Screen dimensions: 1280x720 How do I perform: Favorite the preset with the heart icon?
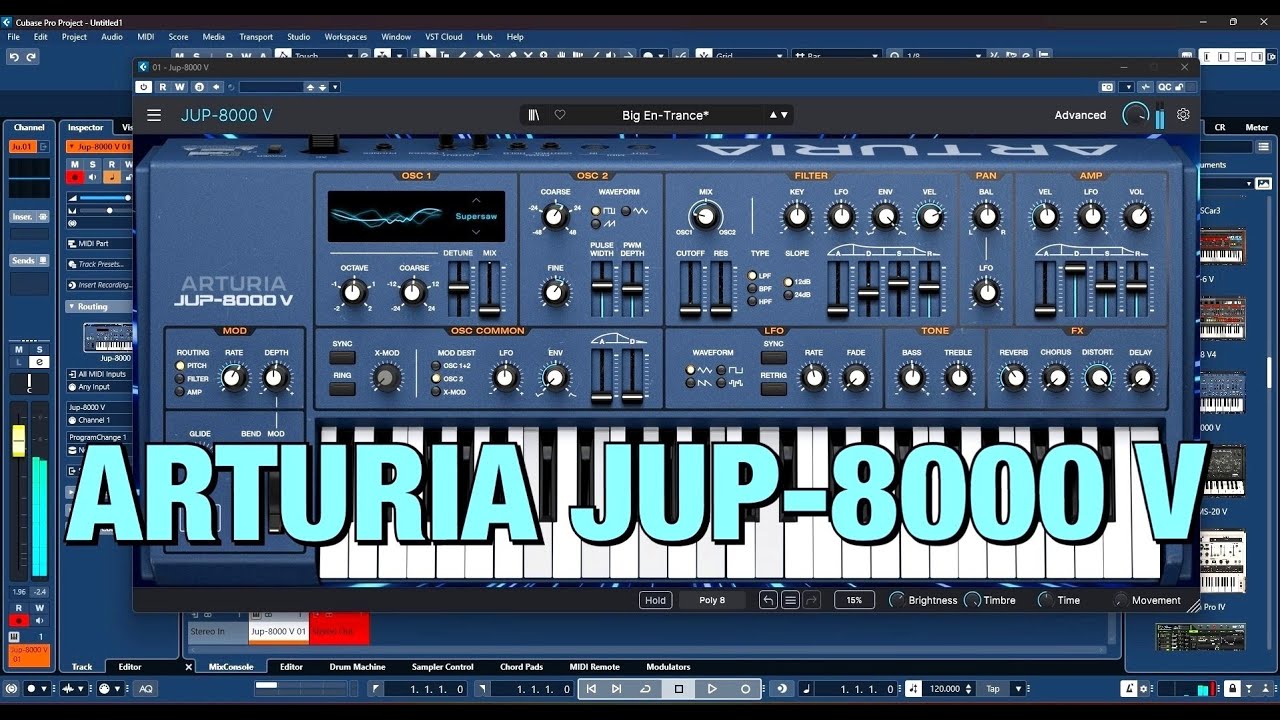pyautogui.click(x=560, y=115)
